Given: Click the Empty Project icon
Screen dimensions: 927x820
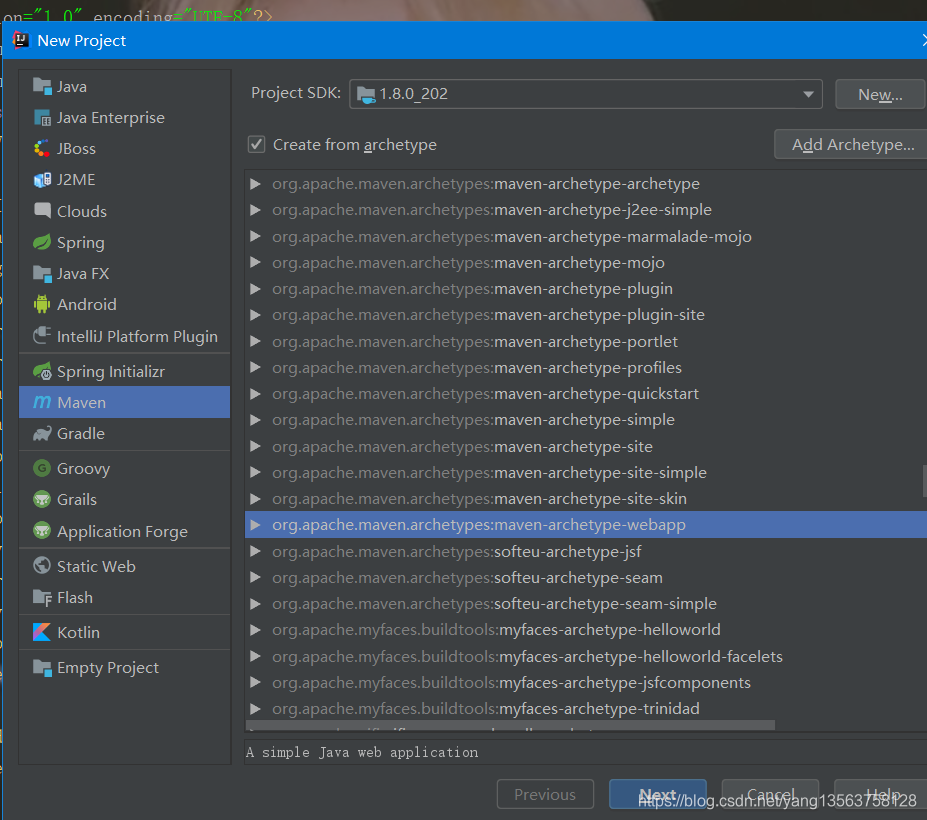Looking at the screenshot, I should pyautogui.click(x=42, y=667).
